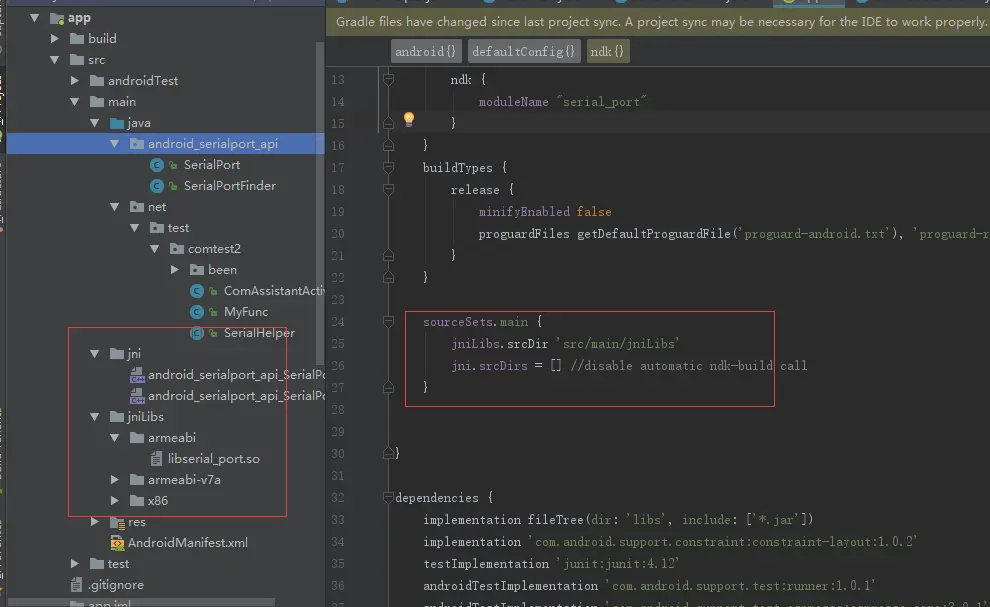Expand the res folder arrow
The height and width of the screenshot is (607, 990).
click(95, 522)
